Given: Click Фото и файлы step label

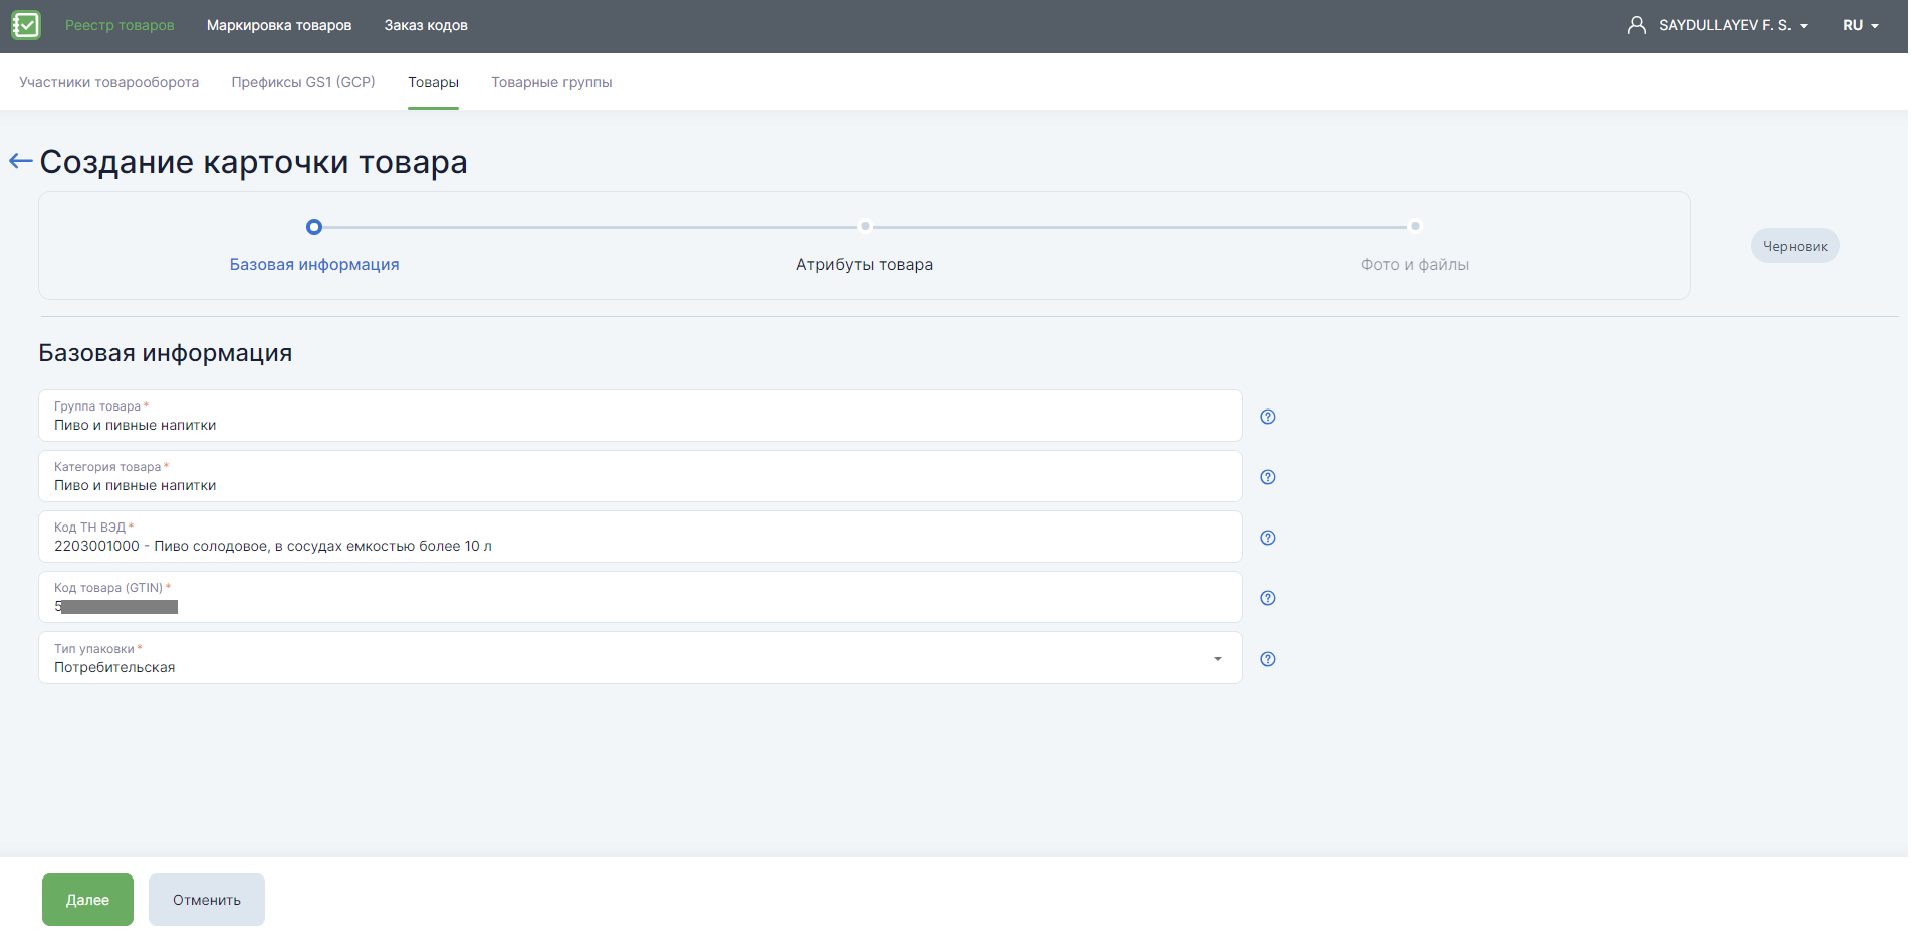Looking at the screenshot, I should tap(1415, 264).
